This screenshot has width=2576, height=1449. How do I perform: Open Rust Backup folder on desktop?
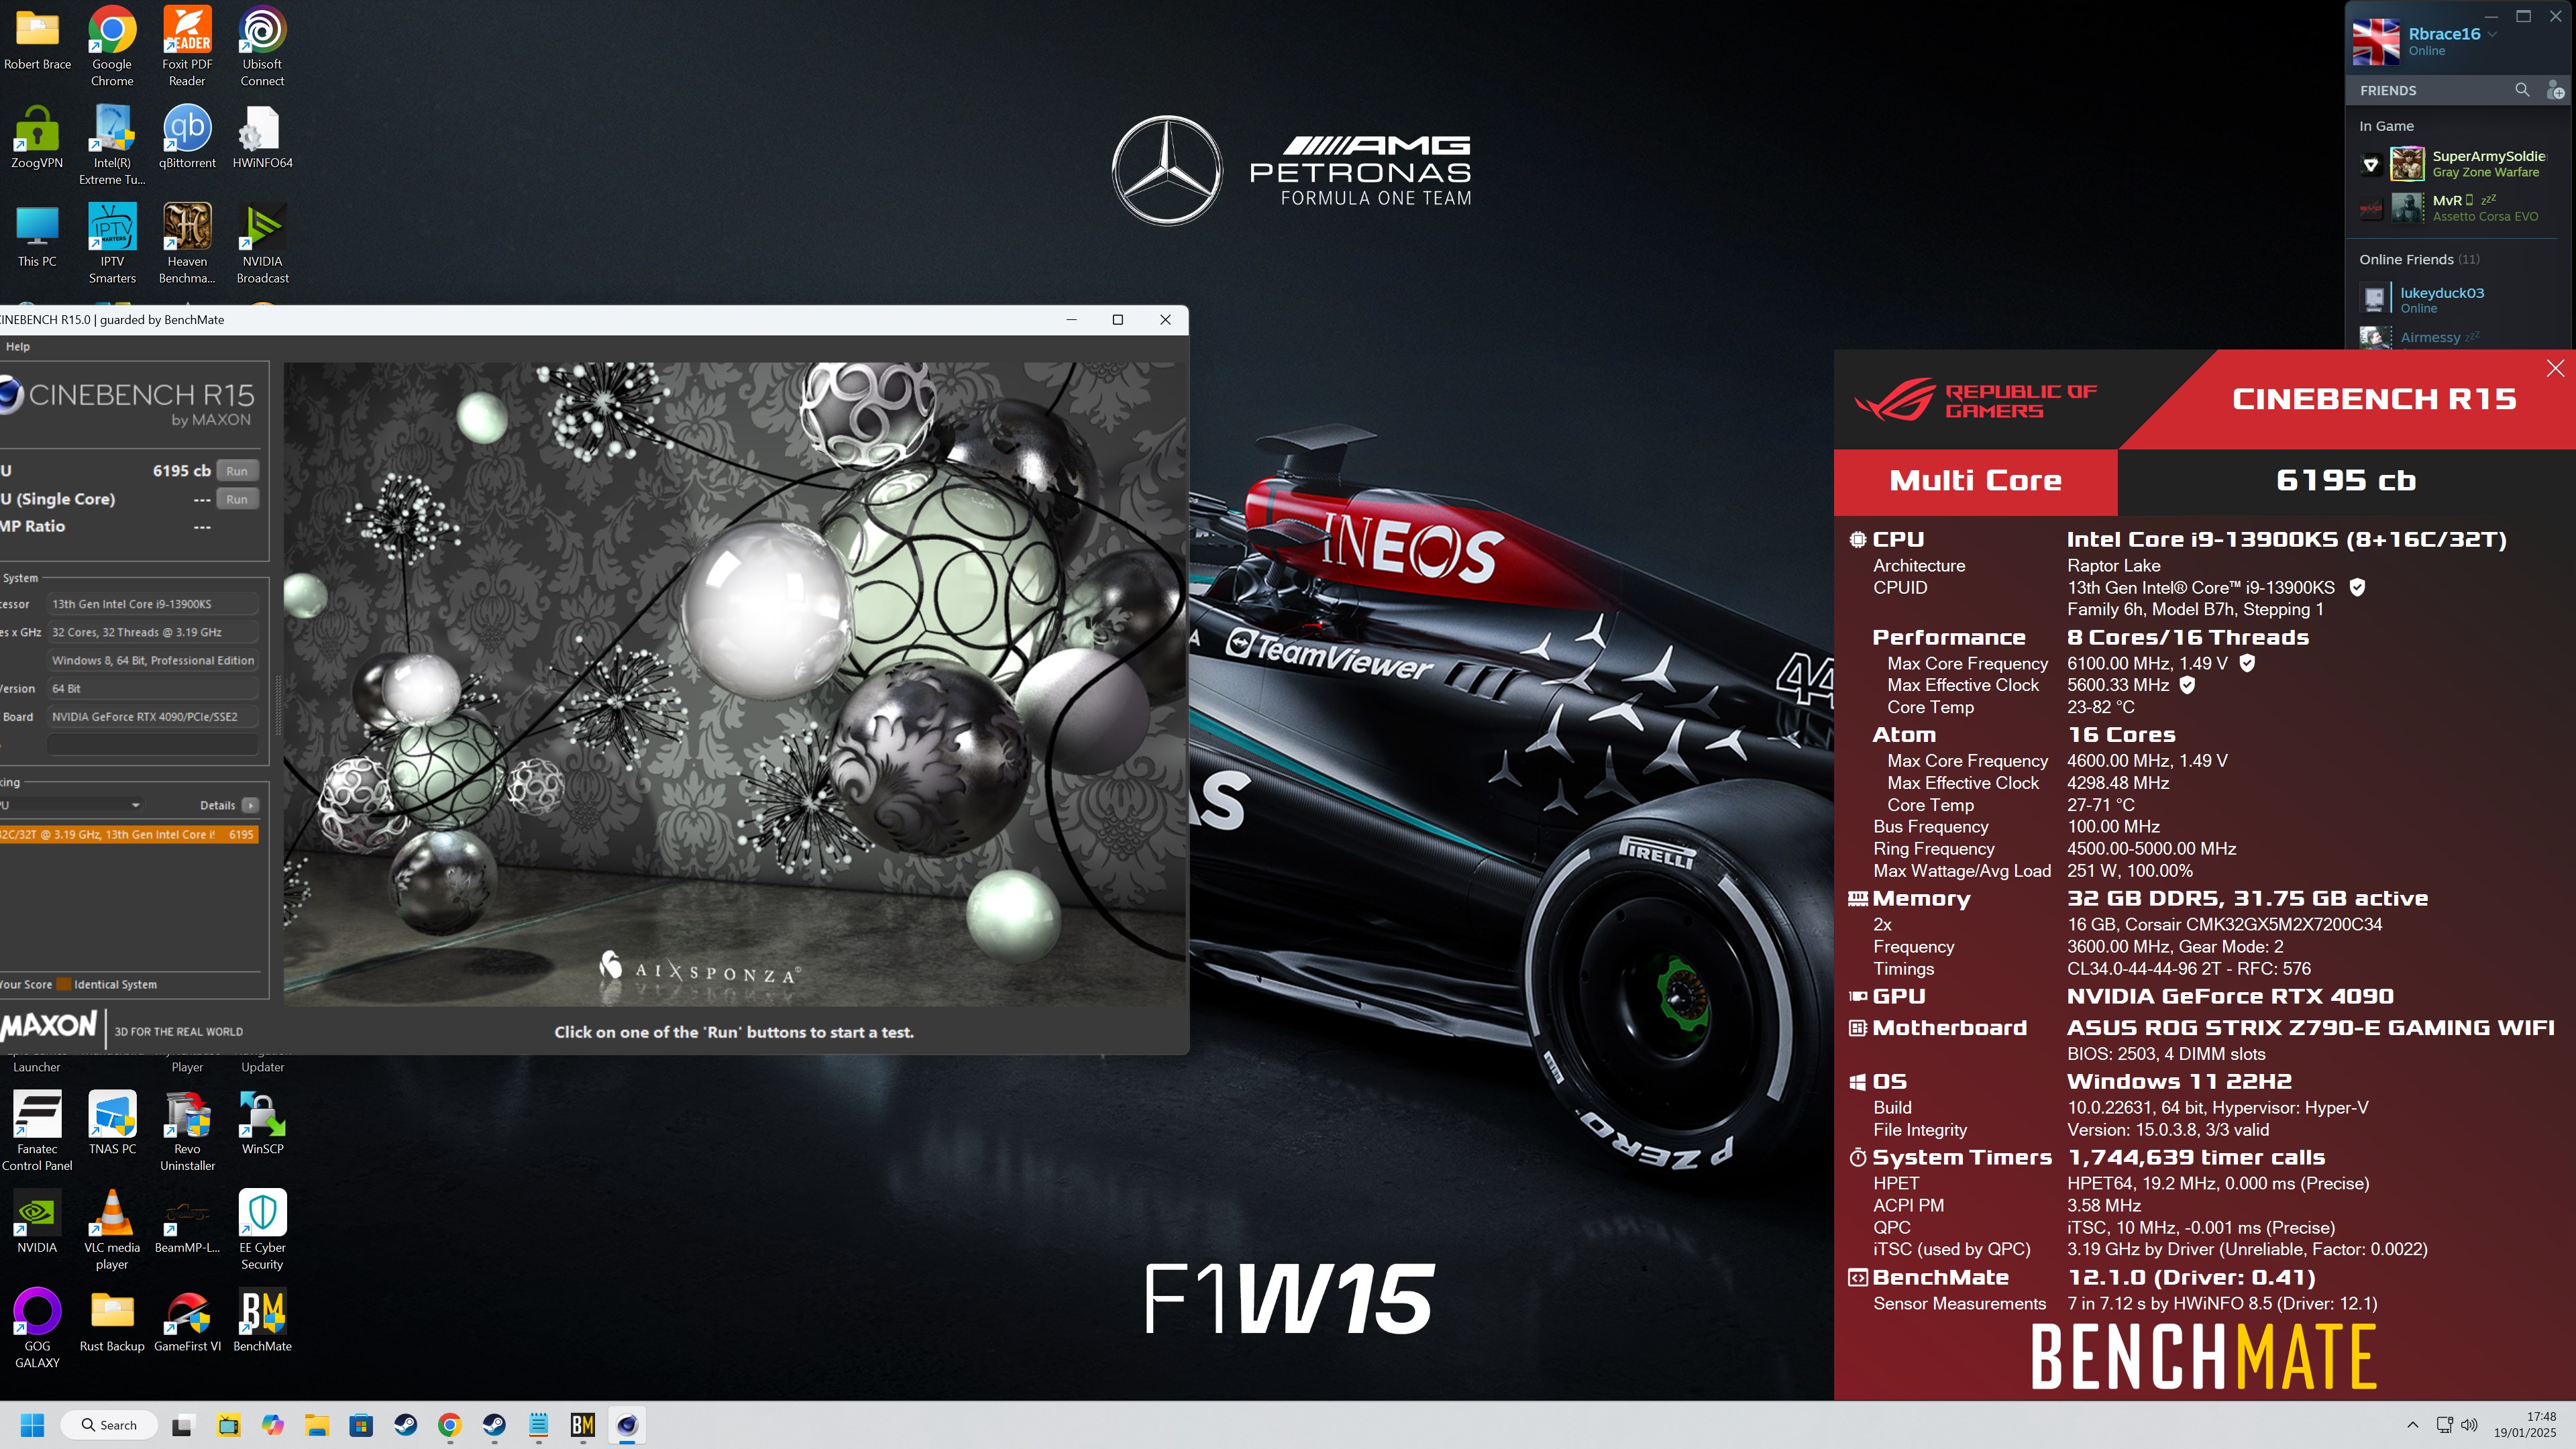coord(112,1320)
